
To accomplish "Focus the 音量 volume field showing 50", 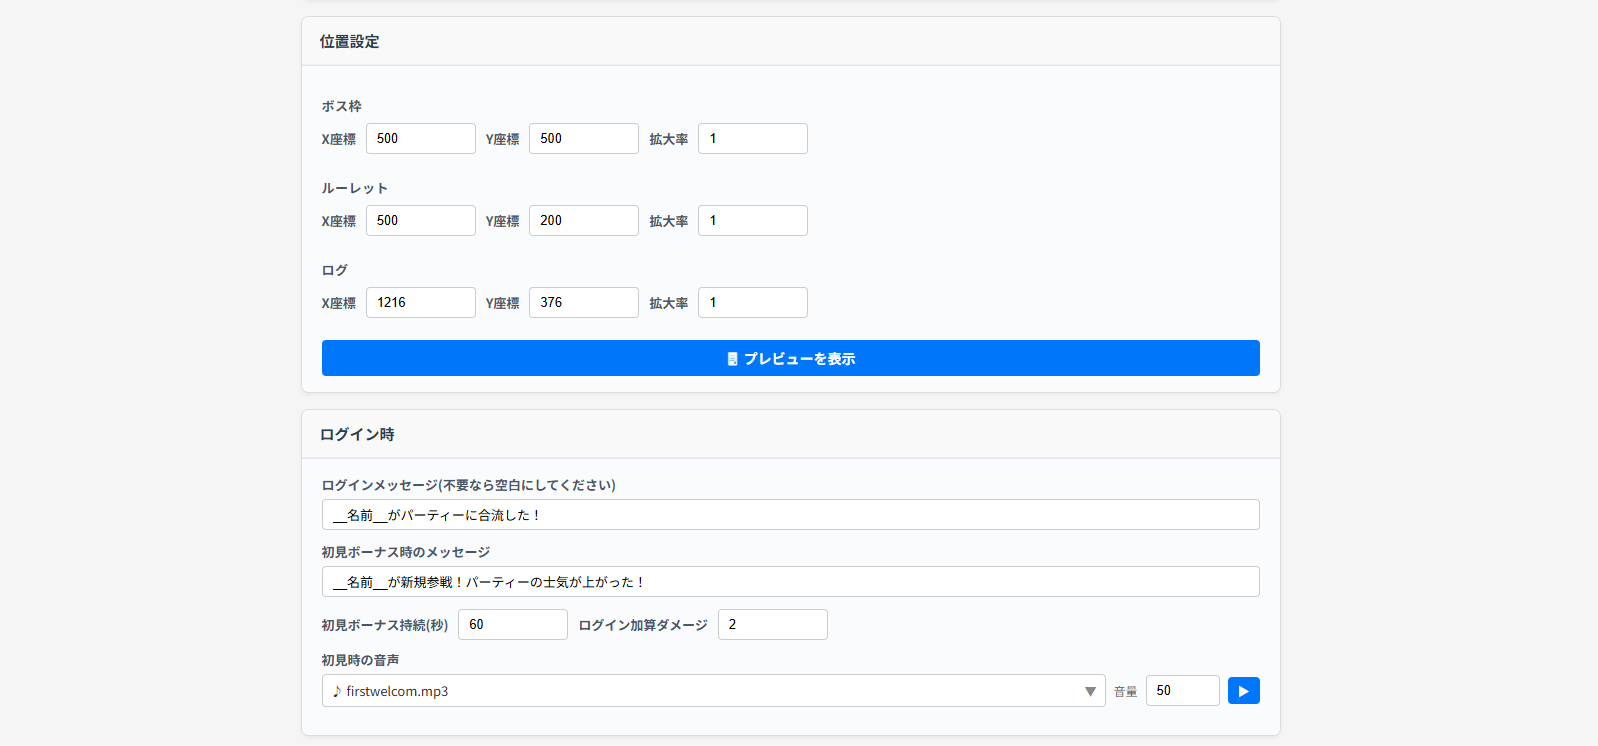I will (x=1182, y=691).
